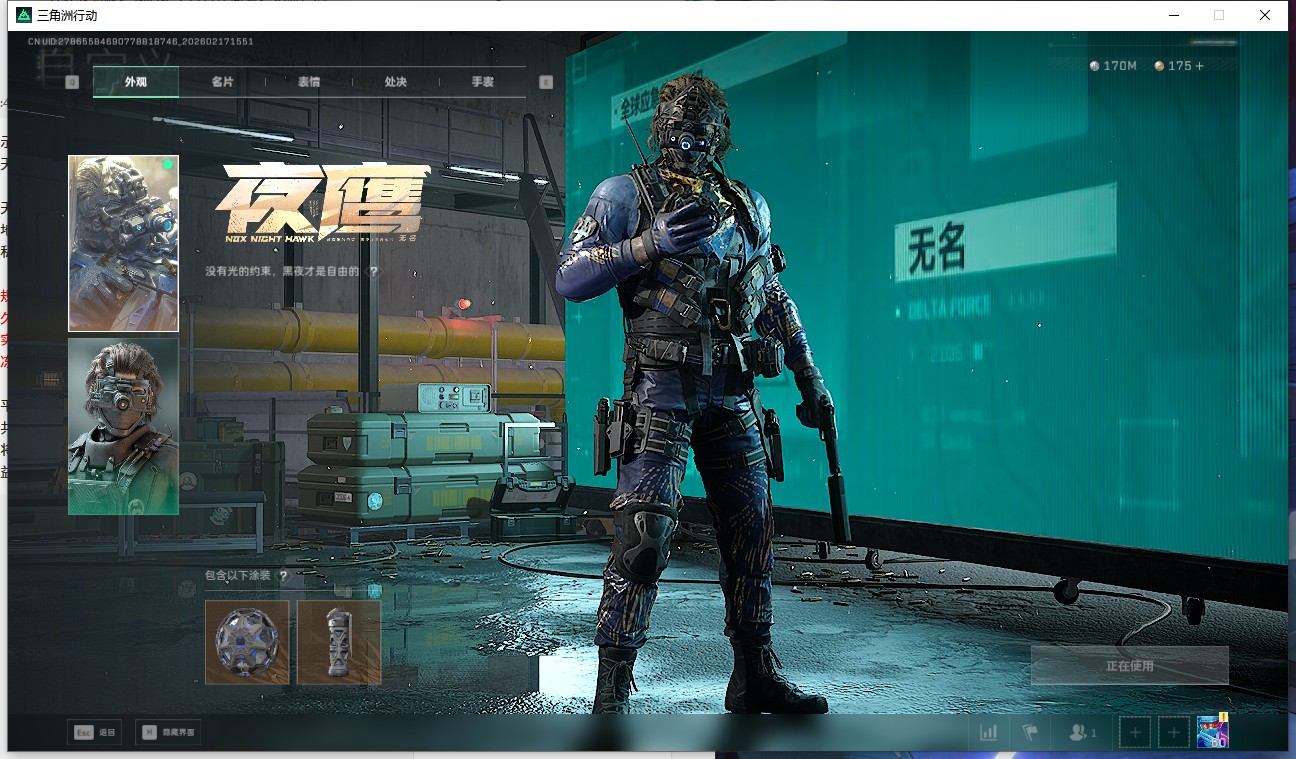Click the second empty teammate plus slot
Image resolution: width=1296 pixels, height=759 pixels.
click(1174, 733)
